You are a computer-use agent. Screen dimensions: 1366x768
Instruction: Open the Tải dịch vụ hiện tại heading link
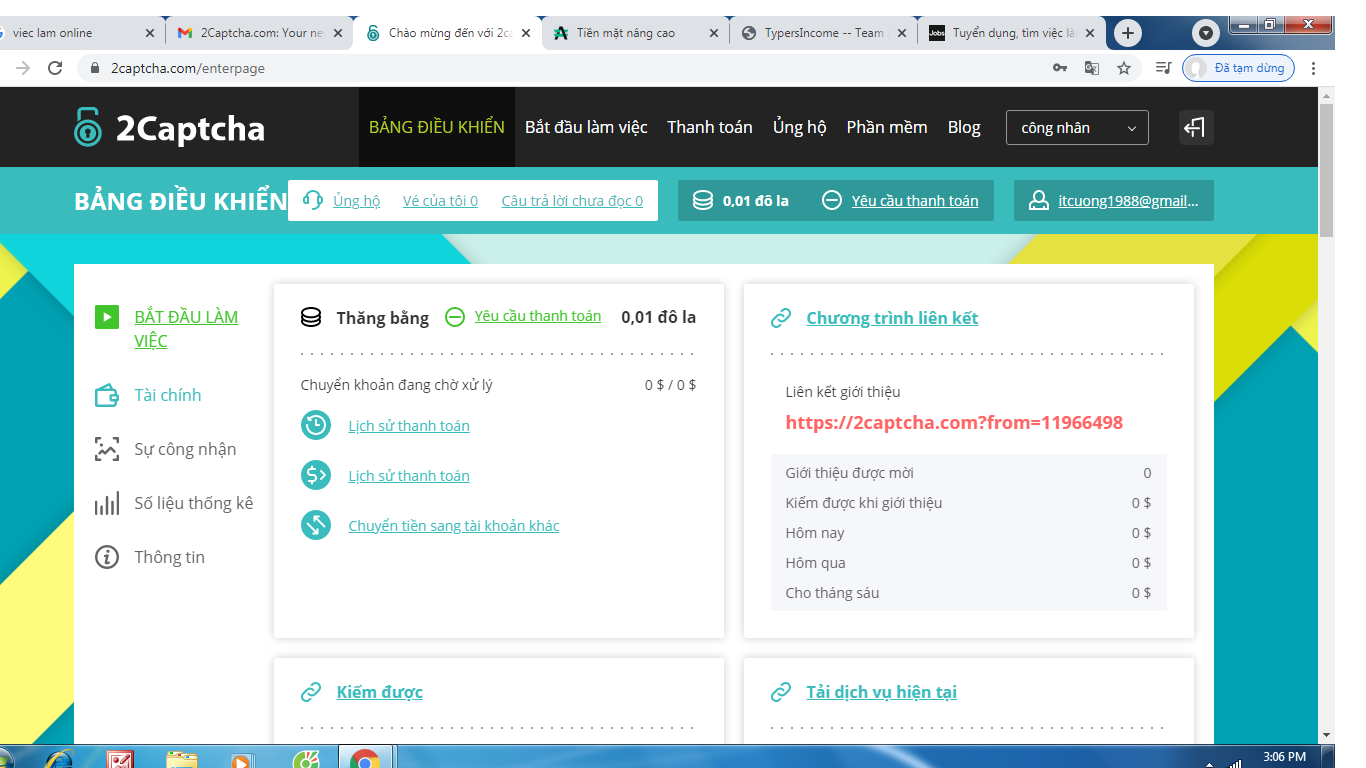pyautogui.click(x=882, y=692)
